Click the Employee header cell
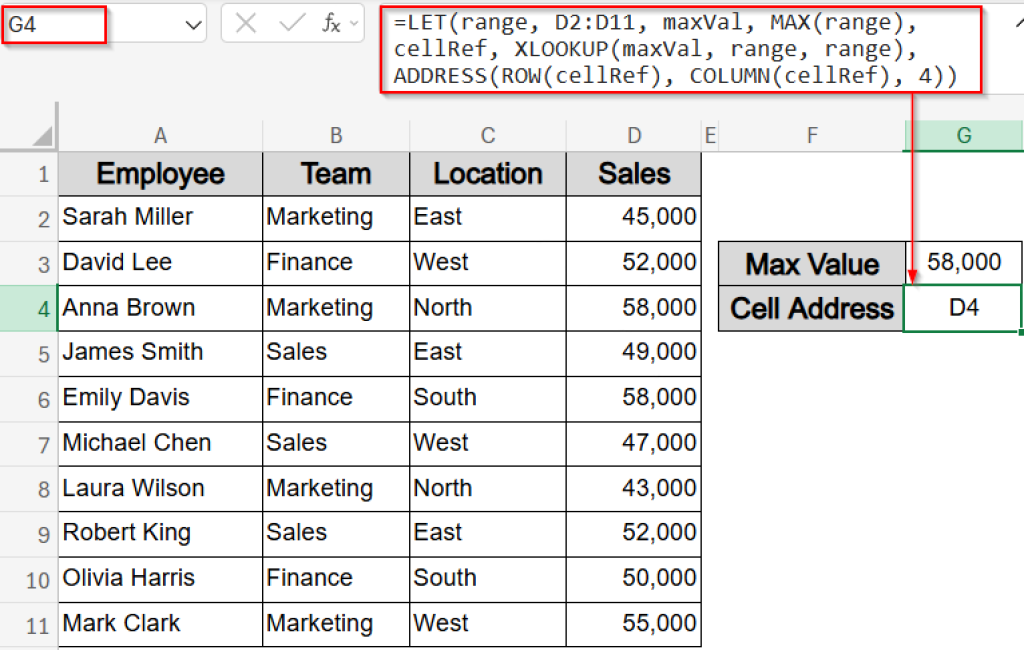This screenshot has height=650, width=1024. [159, 173]
